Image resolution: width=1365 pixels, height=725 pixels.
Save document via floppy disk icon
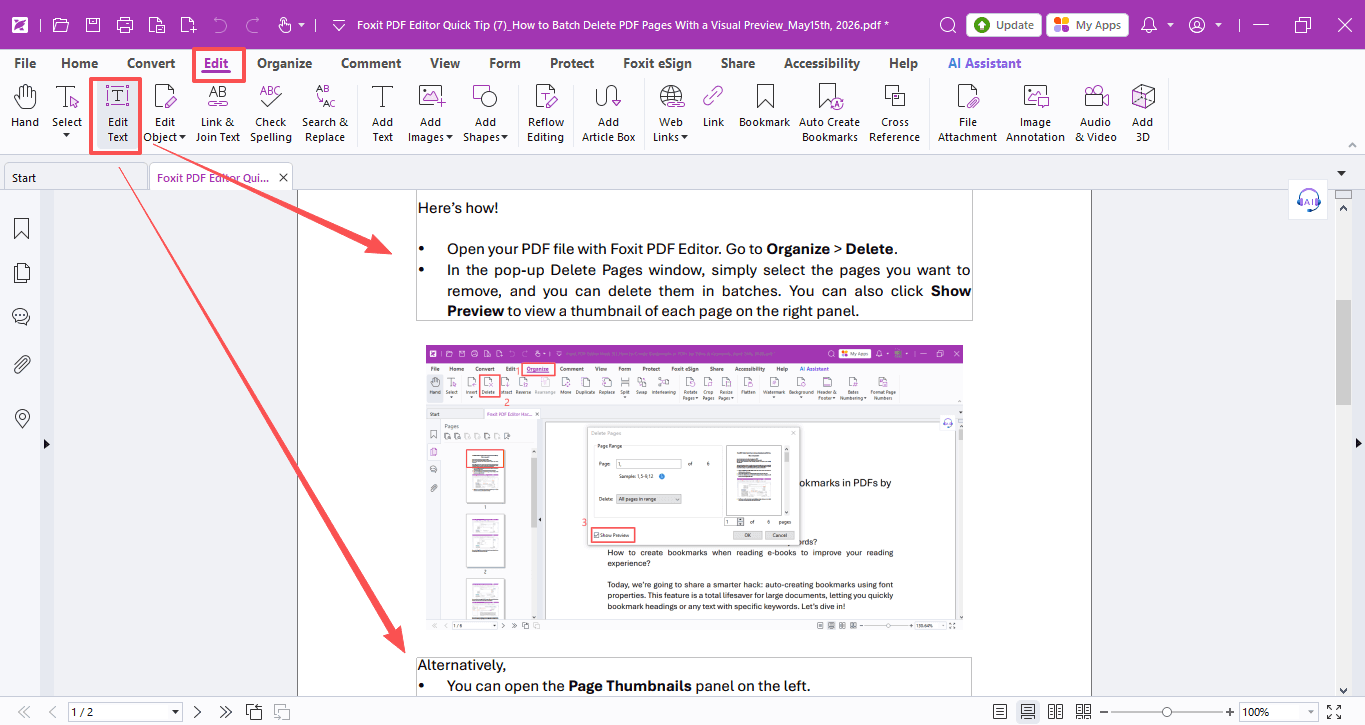click(93, 25)
